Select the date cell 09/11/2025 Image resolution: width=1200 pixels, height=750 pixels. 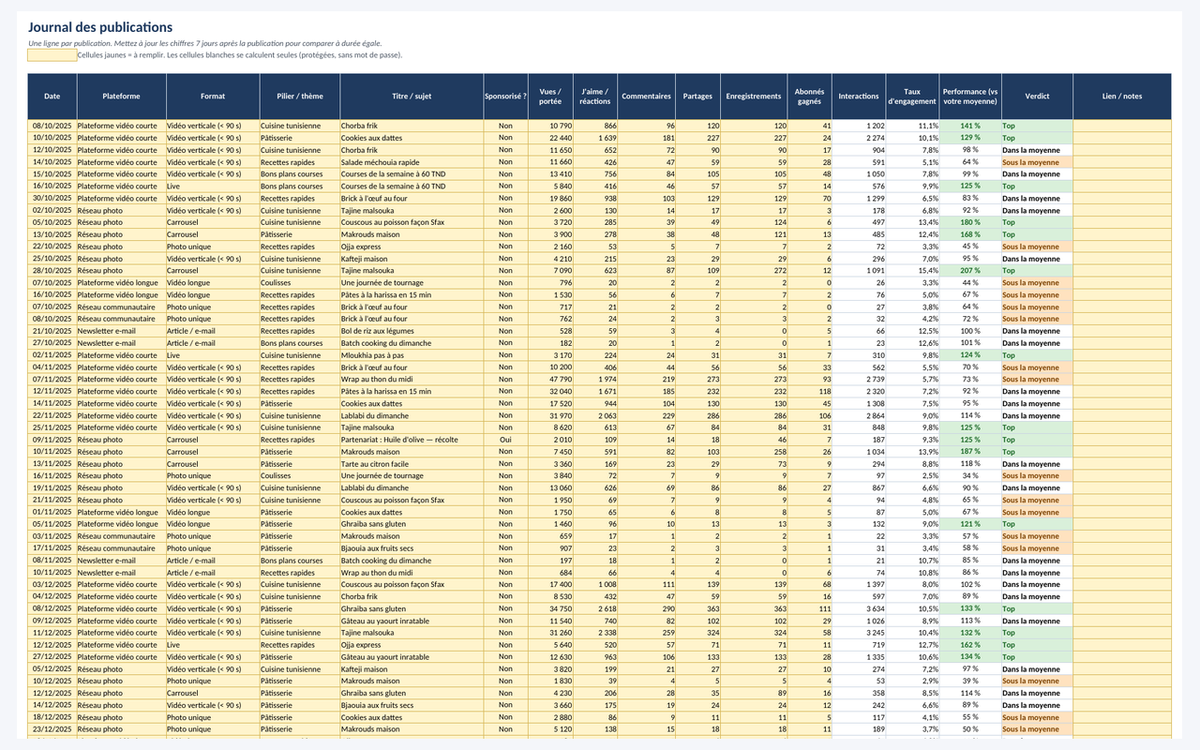pyautogui.click(x=52, y=439)
